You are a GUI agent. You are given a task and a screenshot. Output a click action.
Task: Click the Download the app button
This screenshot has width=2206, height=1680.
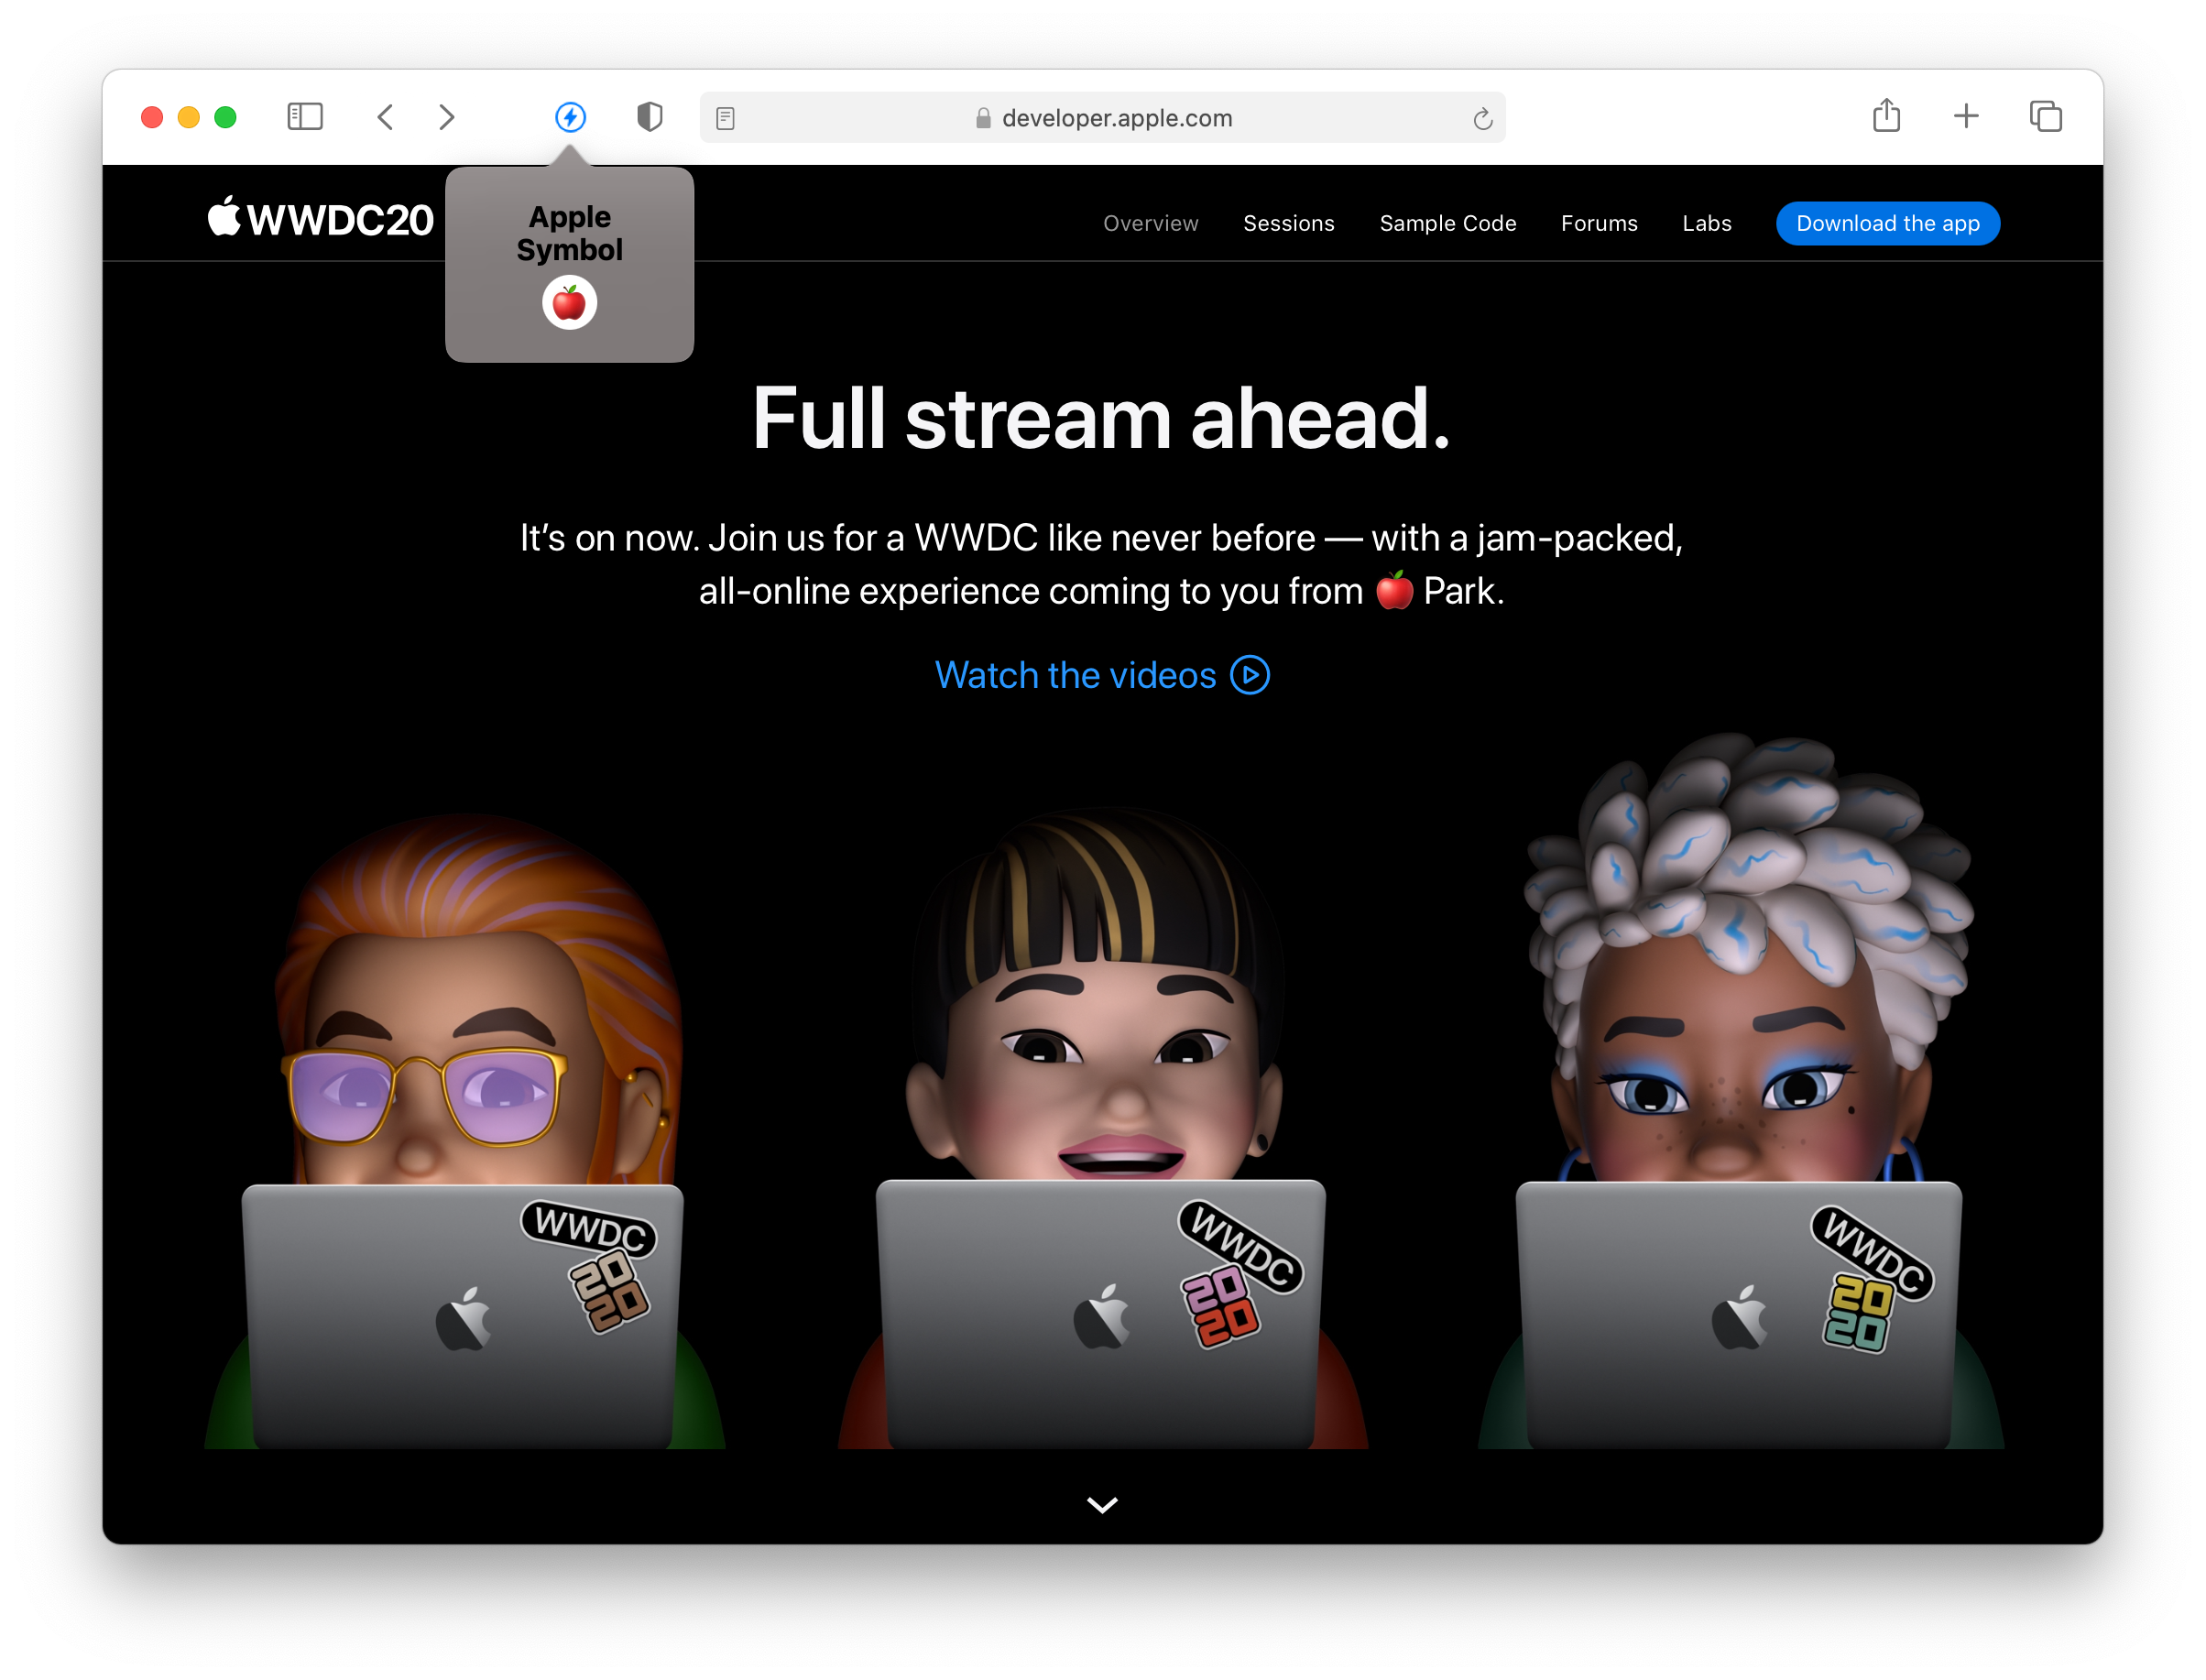1887,223
